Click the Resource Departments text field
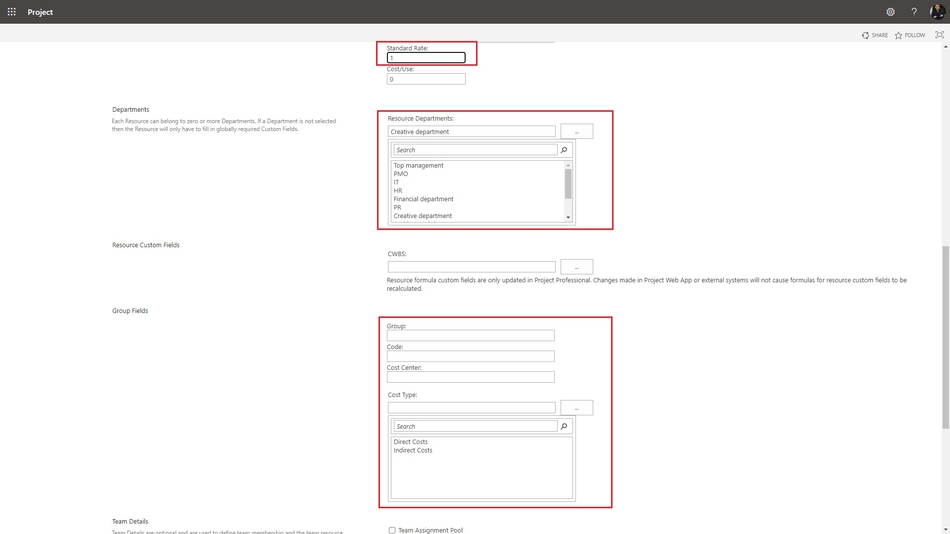This screenshot has height=534, width=950. (x=471, y=132)
